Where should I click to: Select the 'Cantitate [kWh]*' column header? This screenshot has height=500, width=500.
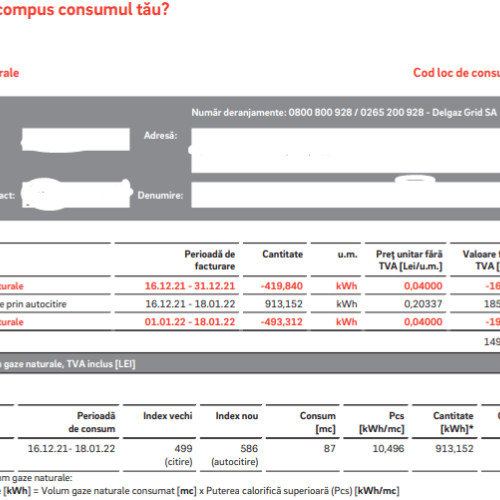[453, 422]
